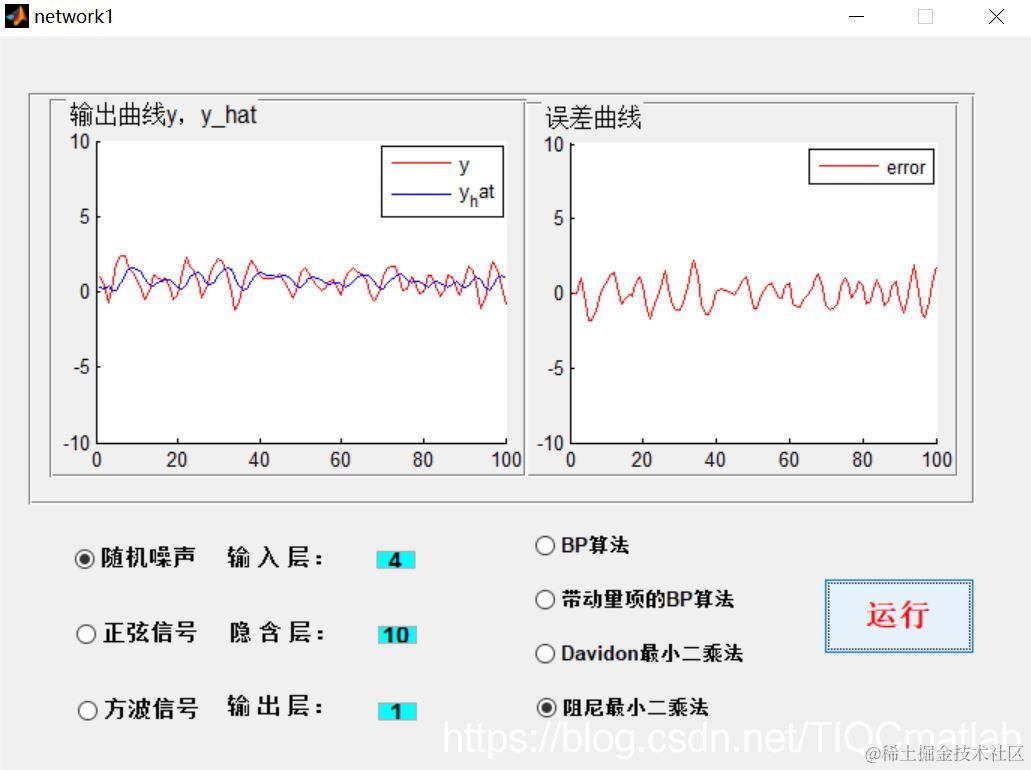This screenshot has height=770, width=1031.
Task: Click the 输入层 value field showing 4
Action: pyautogui.click(x=396, y=560)
